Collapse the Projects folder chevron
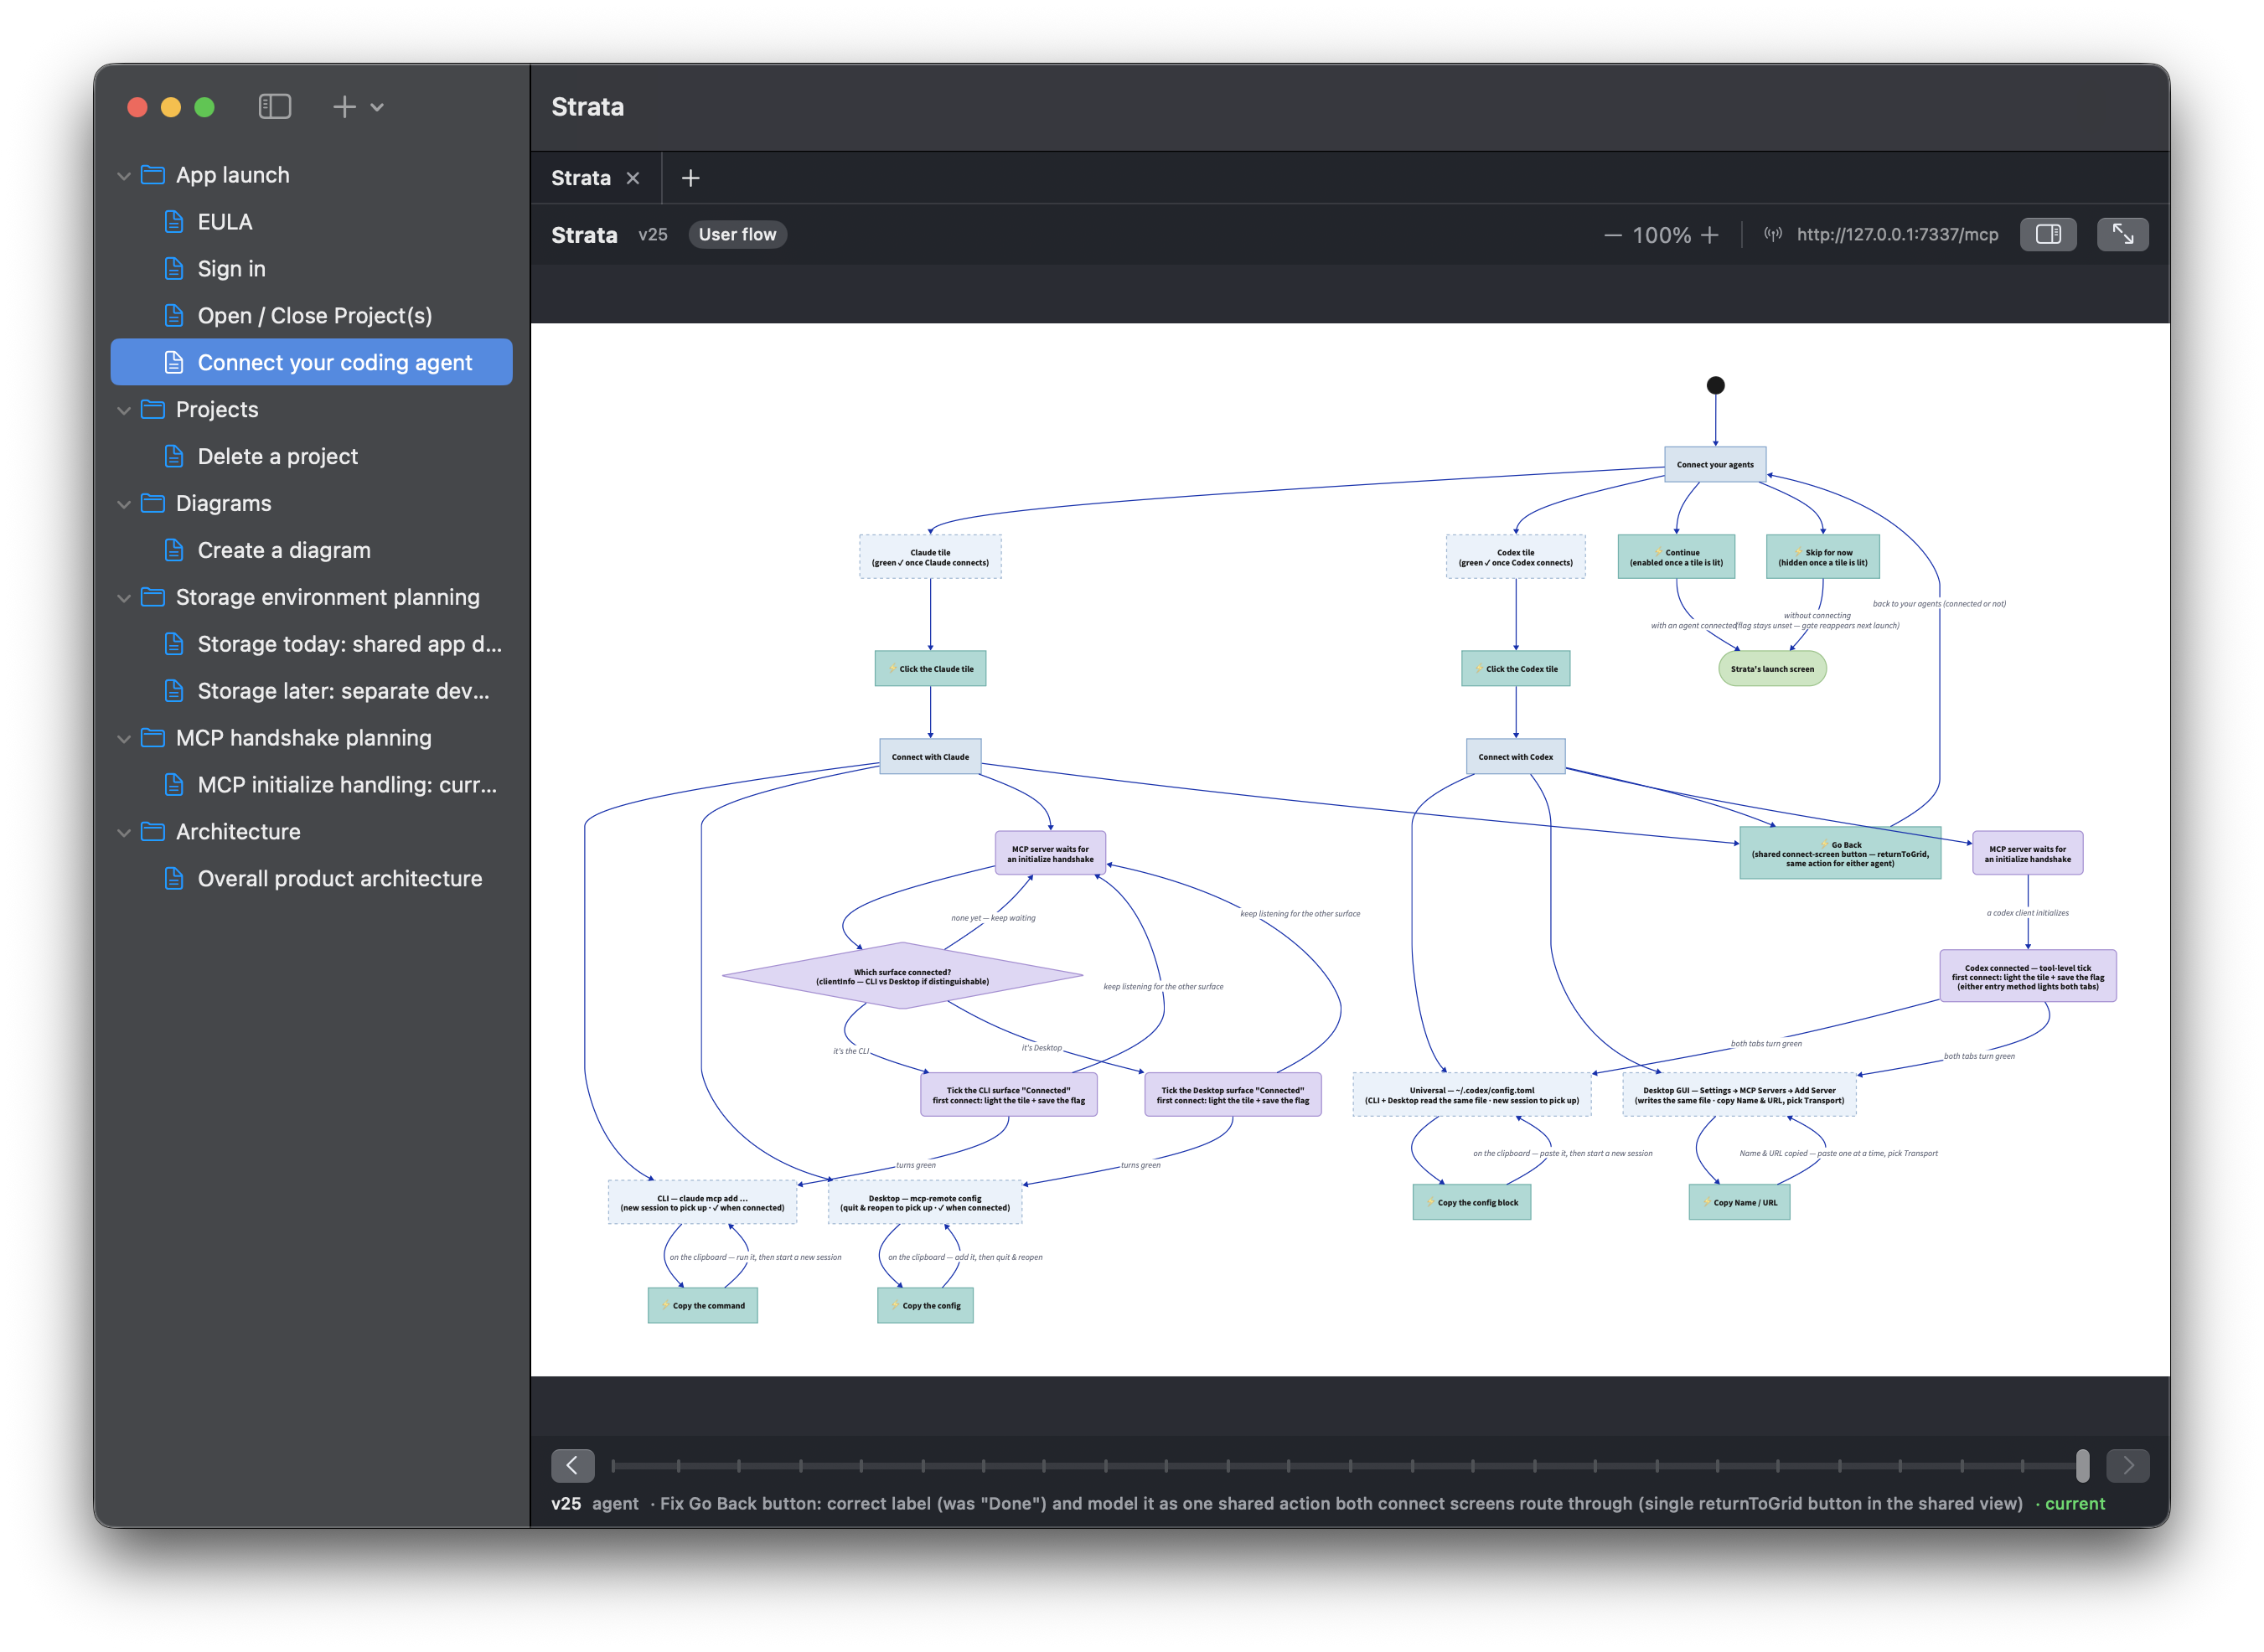The height and width of the screenshot is (1652, 2264). tap(124, 410)
